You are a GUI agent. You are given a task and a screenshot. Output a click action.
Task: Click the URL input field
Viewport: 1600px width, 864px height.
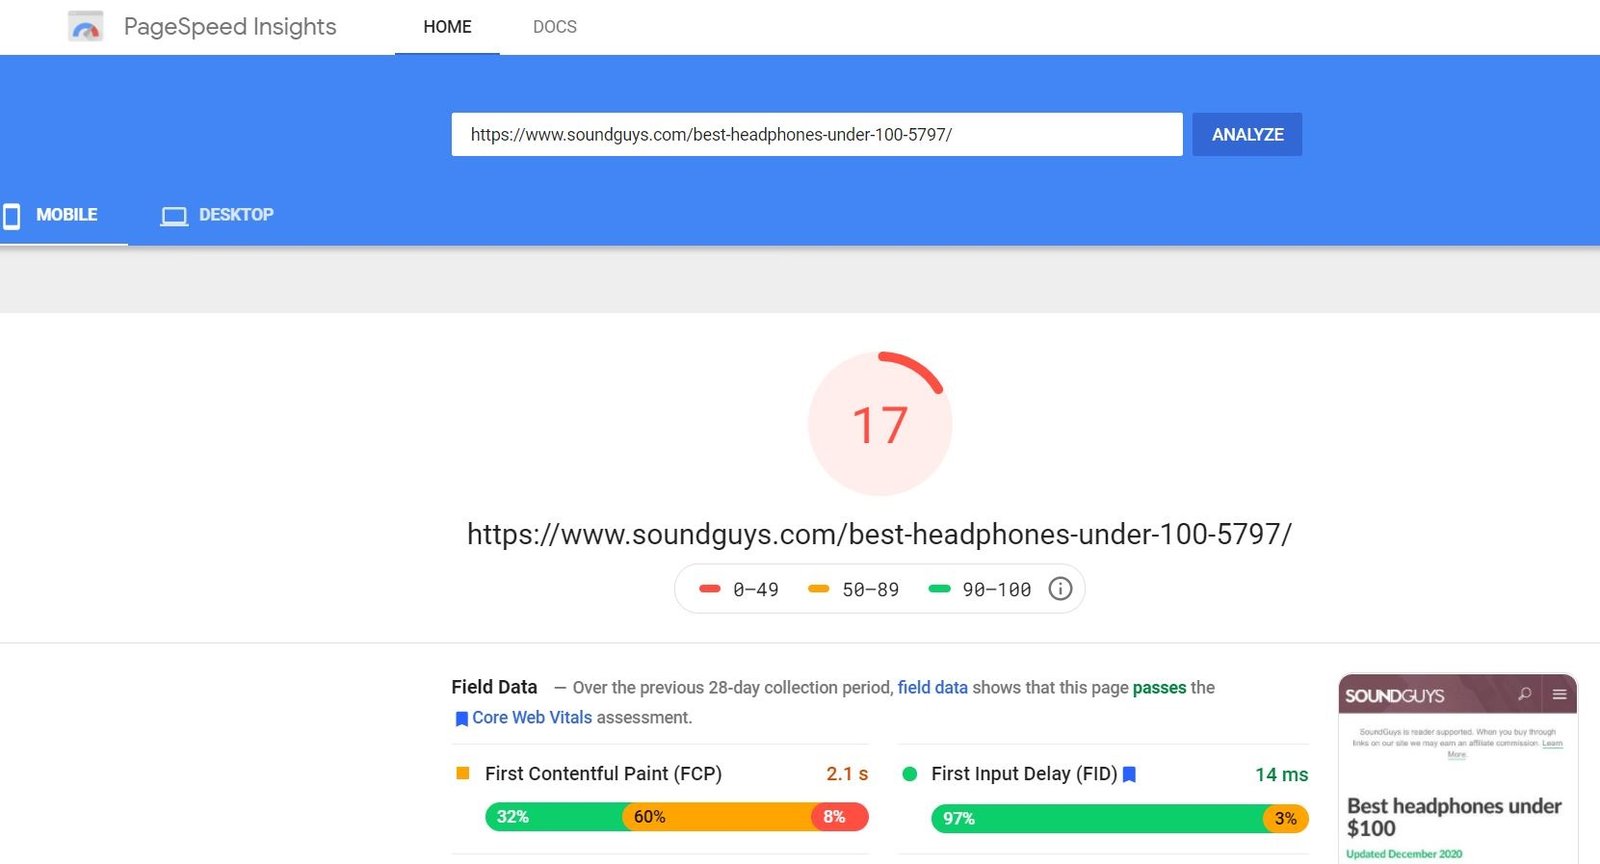click(x=817, y=134)
